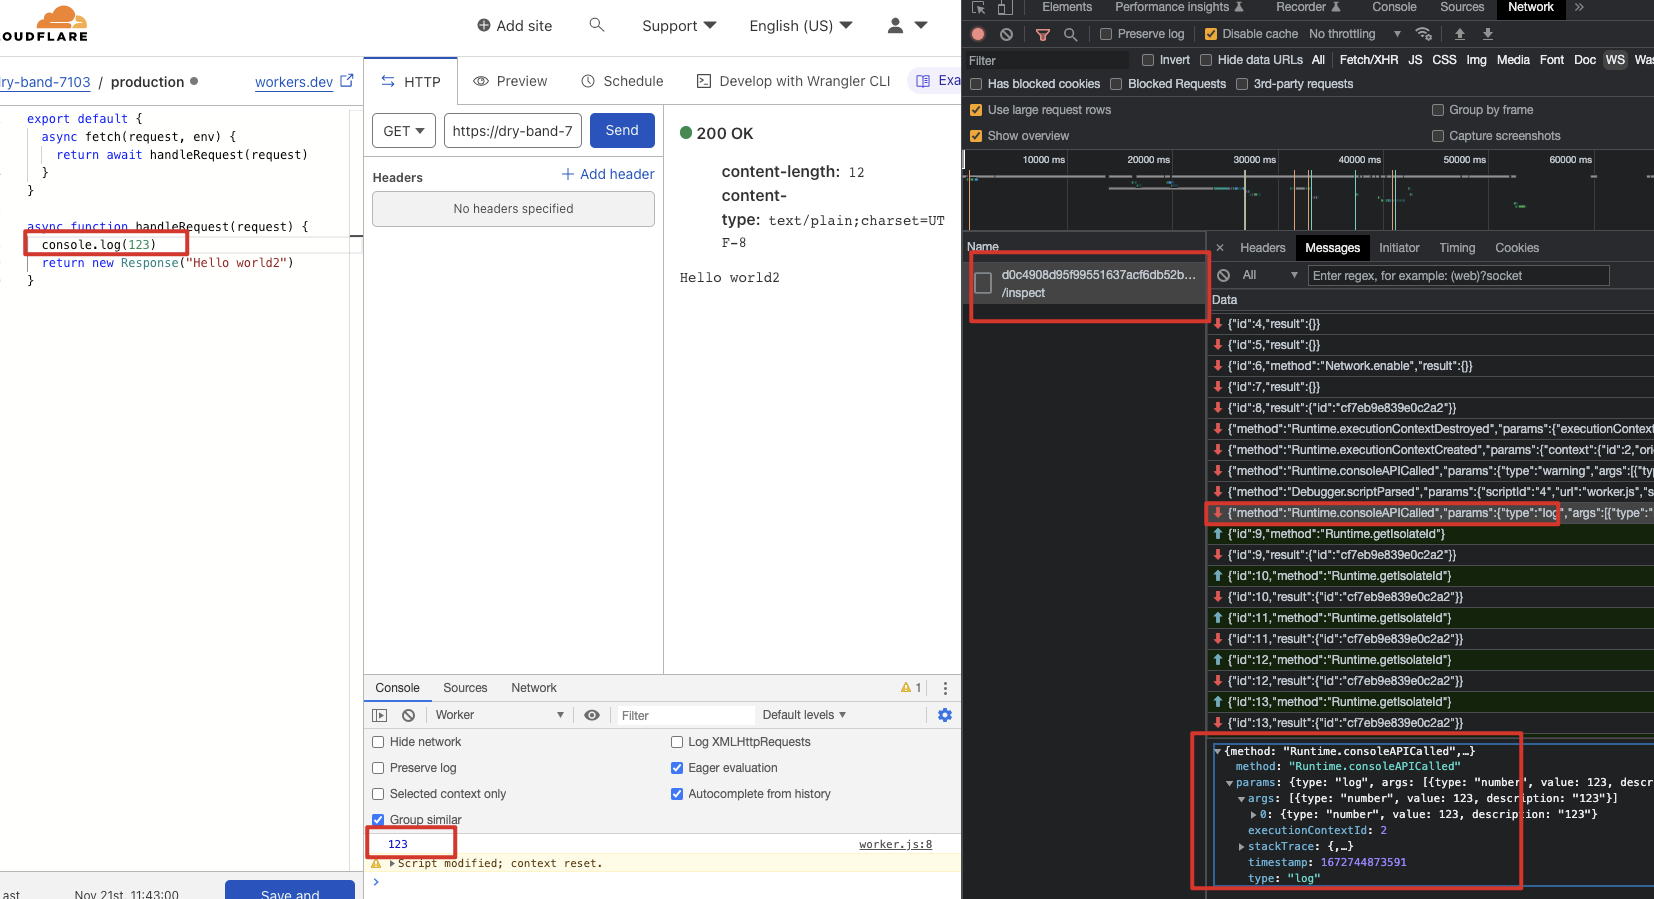Check Has blocked cookies checkbox

coord(976,84)
